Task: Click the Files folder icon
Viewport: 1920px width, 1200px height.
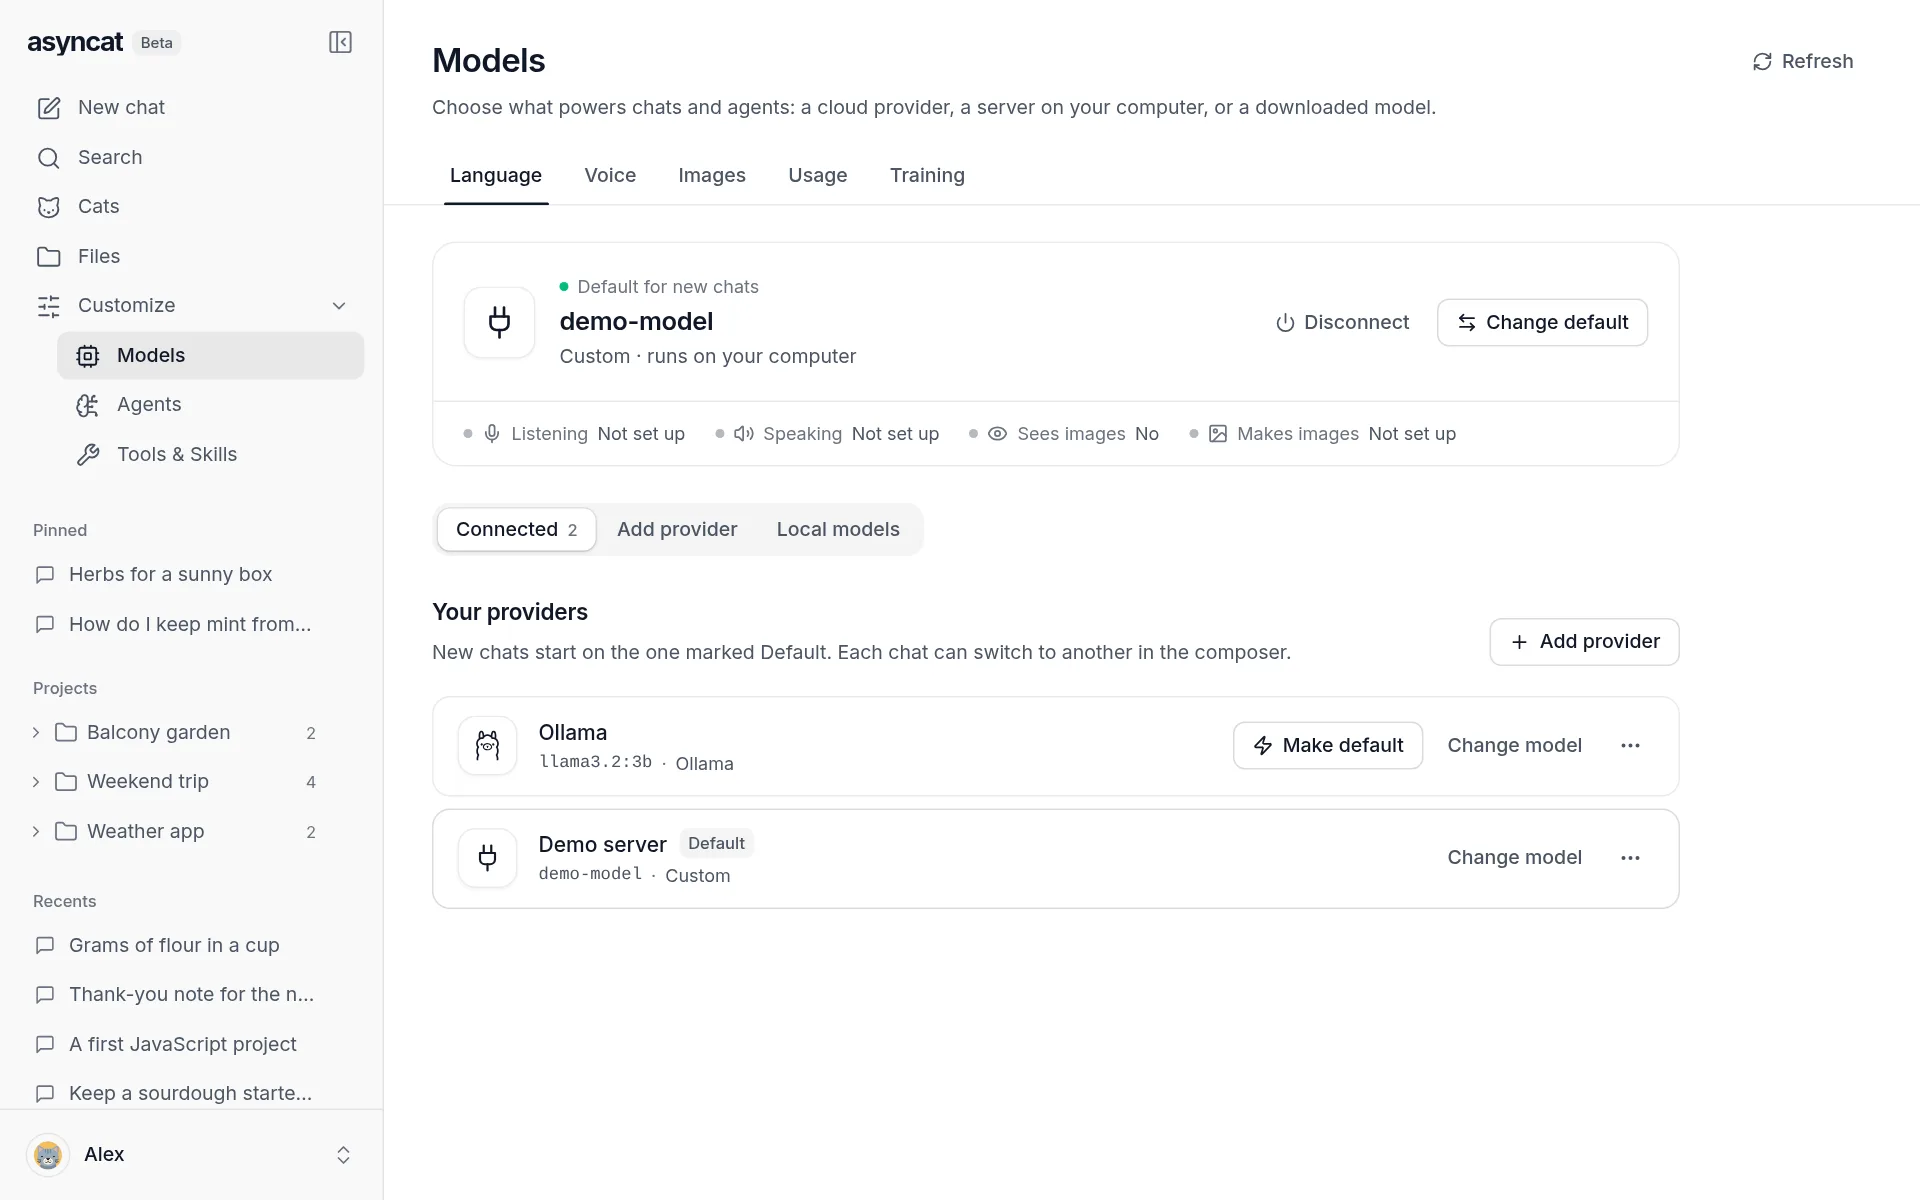Action: click(49, 257)
